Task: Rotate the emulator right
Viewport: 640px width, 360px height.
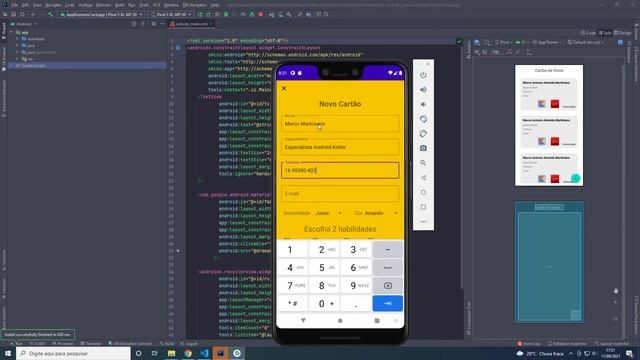Action: click(423, 134)
